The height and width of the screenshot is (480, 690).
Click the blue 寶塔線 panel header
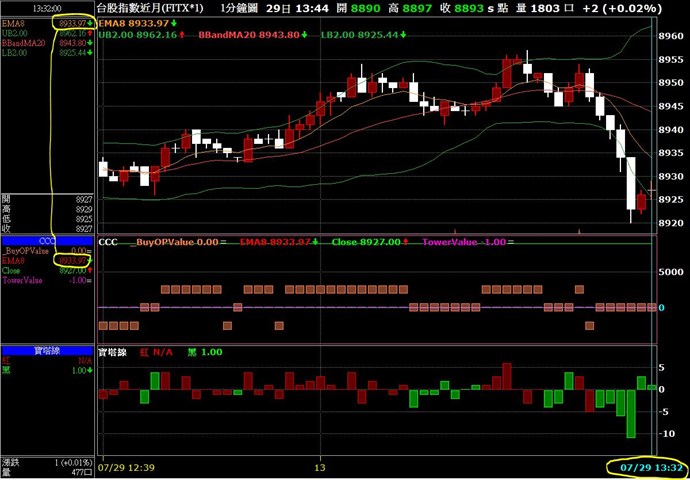click(47, 351)
